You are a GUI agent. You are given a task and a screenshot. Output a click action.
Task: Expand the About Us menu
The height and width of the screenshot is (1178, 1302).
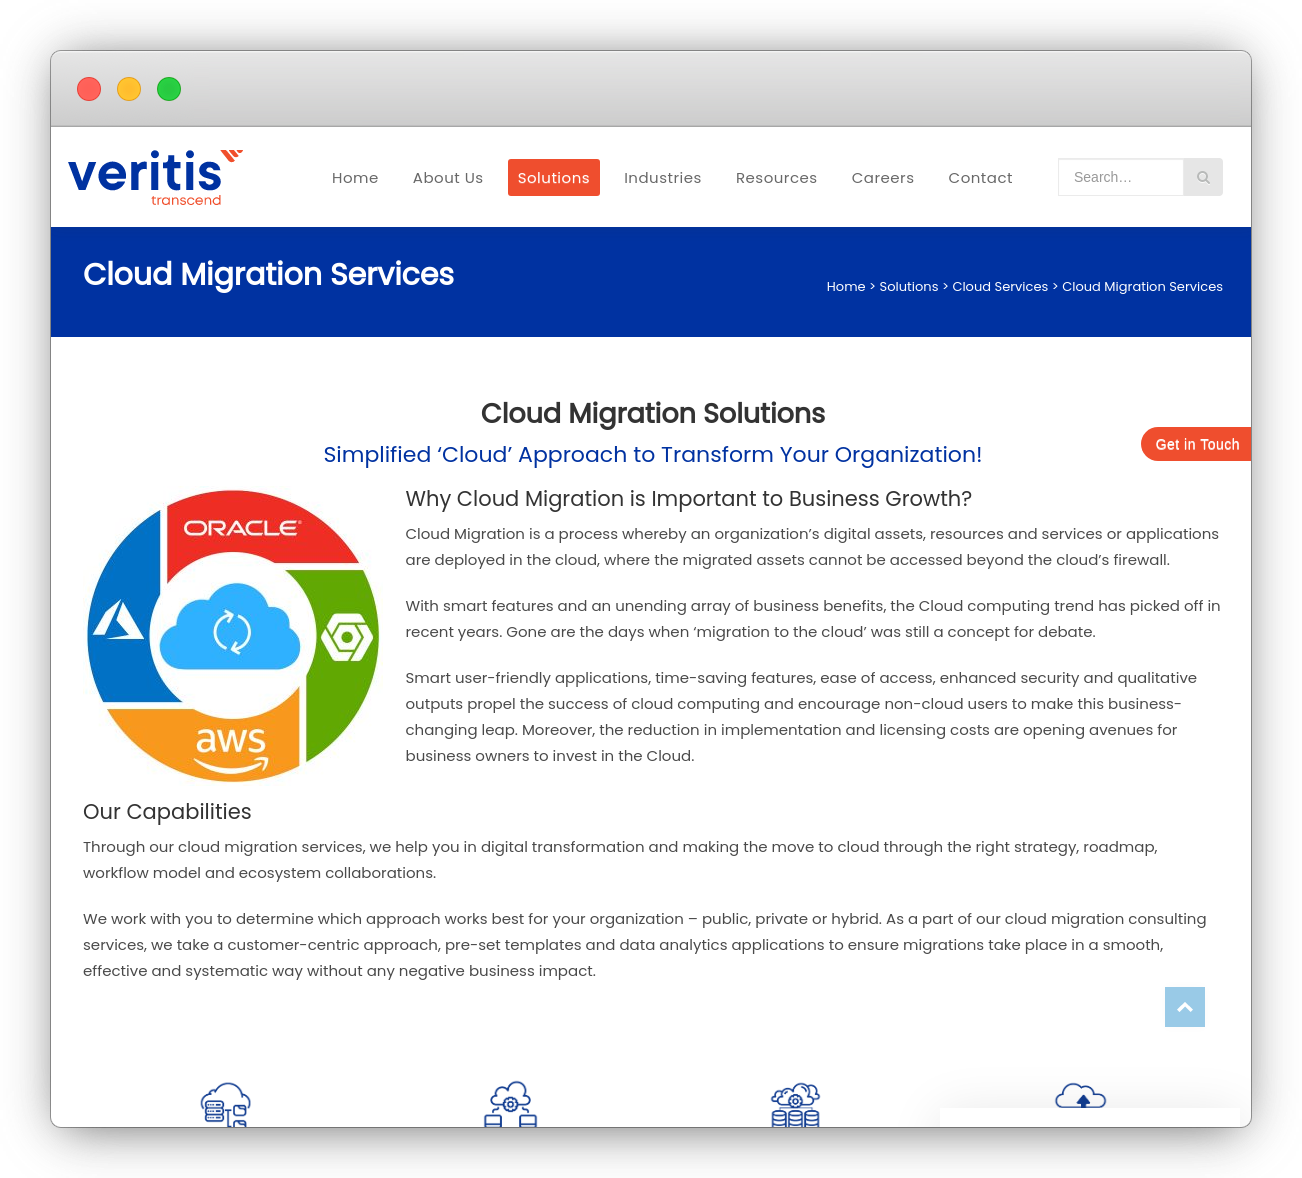click(x=448, y=177)
